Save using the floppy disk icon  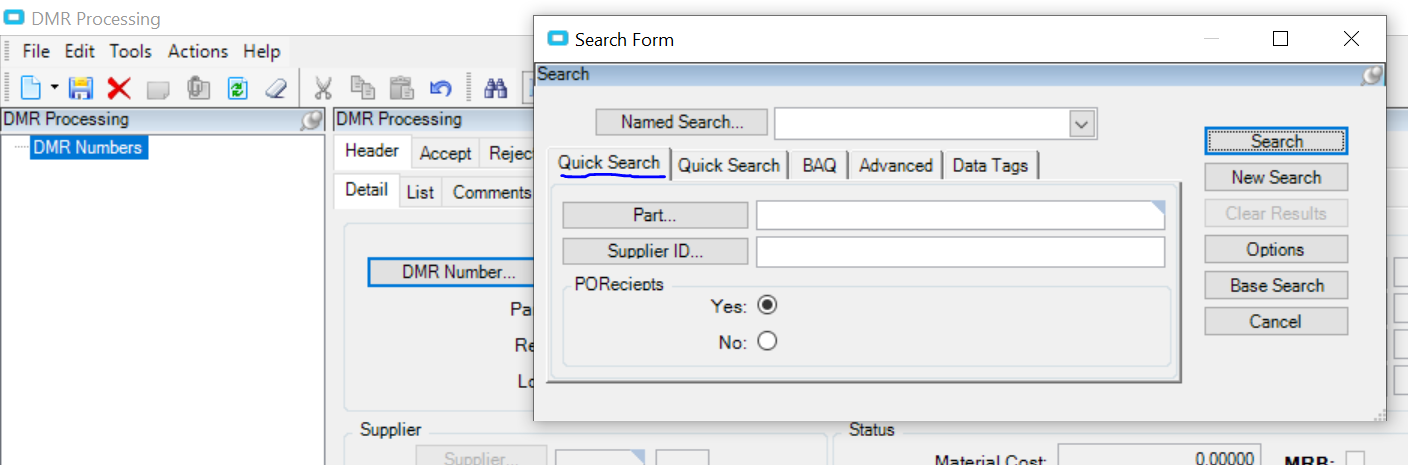coord(80,88)
